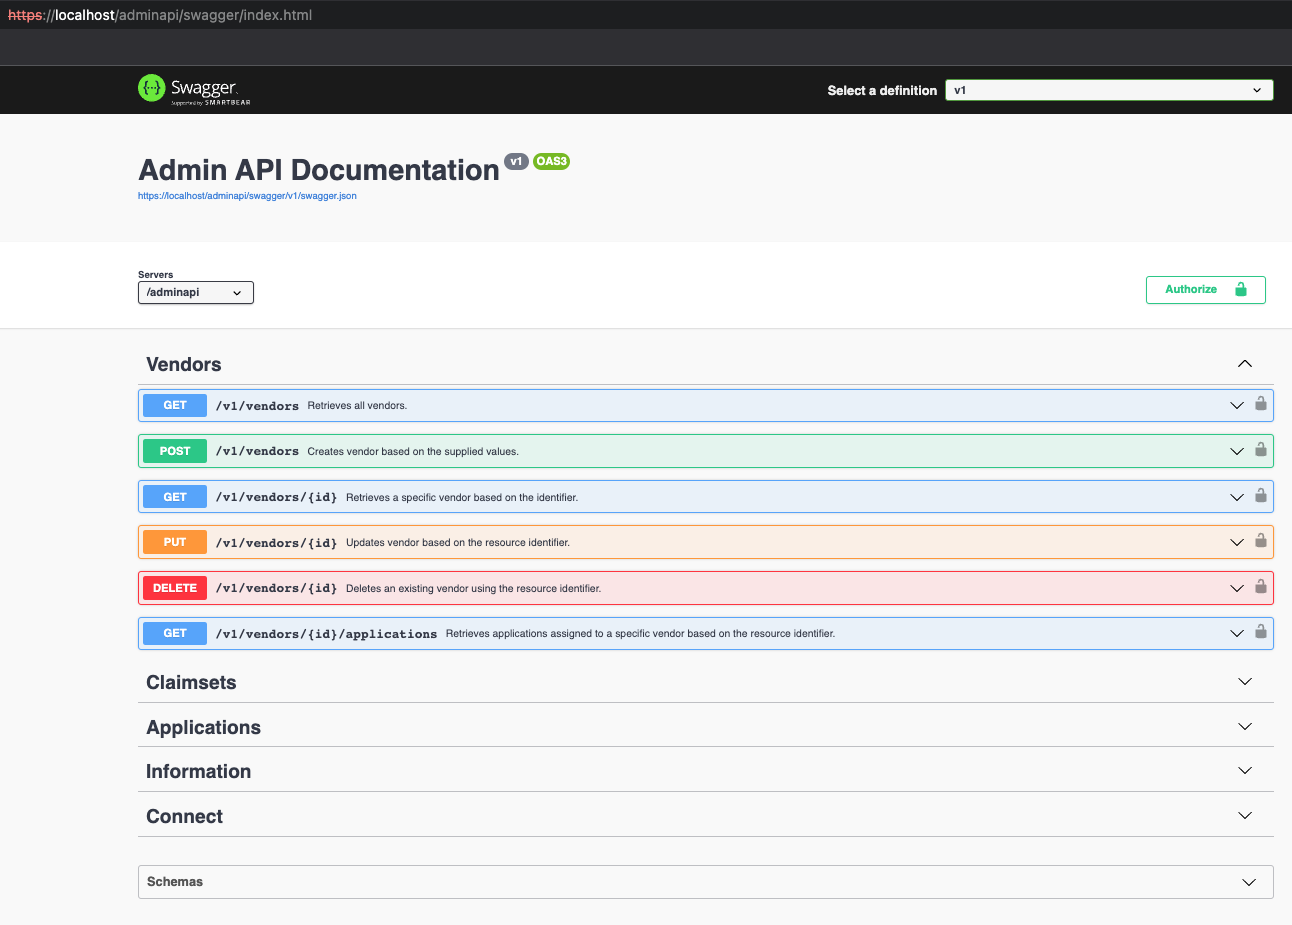Click the OAS3 badge
The width and height of the screenshot is (1292, 925).
tap(551, 161)
